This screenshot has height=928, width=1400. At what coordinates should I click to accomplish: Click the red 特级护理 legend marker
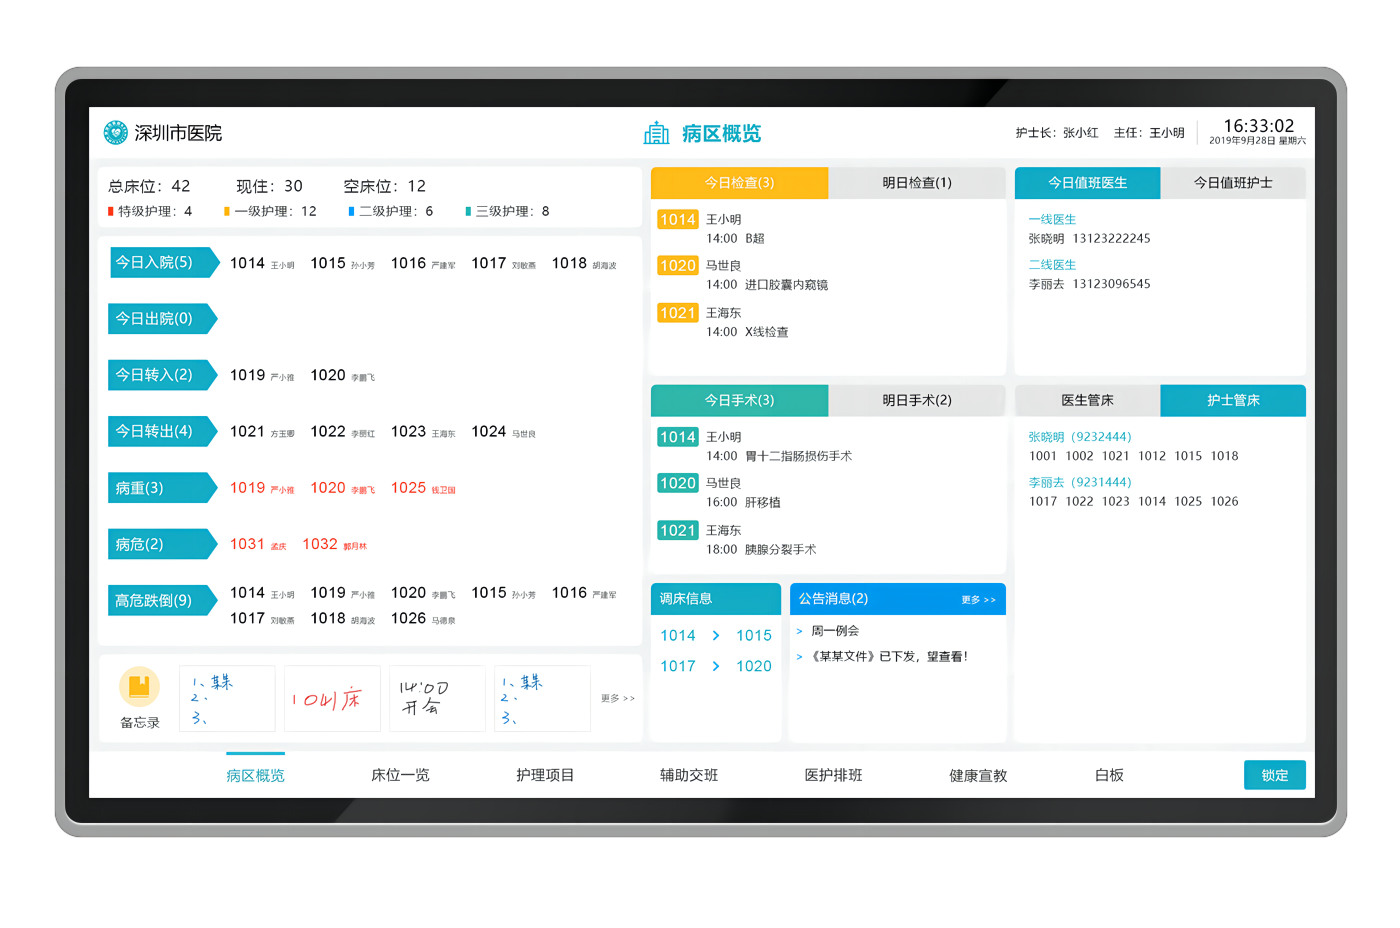(x=111, y=211)
